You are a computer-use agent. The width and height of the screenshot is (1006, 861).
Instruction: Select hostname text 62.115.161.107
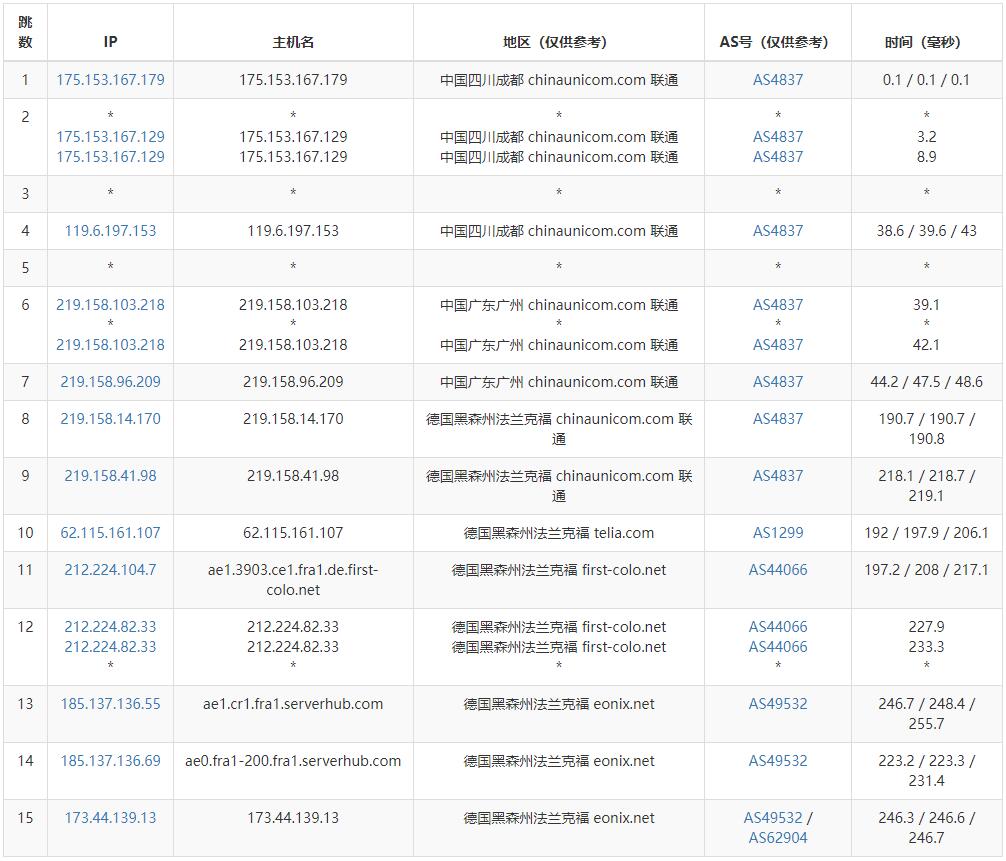(293, 533)
